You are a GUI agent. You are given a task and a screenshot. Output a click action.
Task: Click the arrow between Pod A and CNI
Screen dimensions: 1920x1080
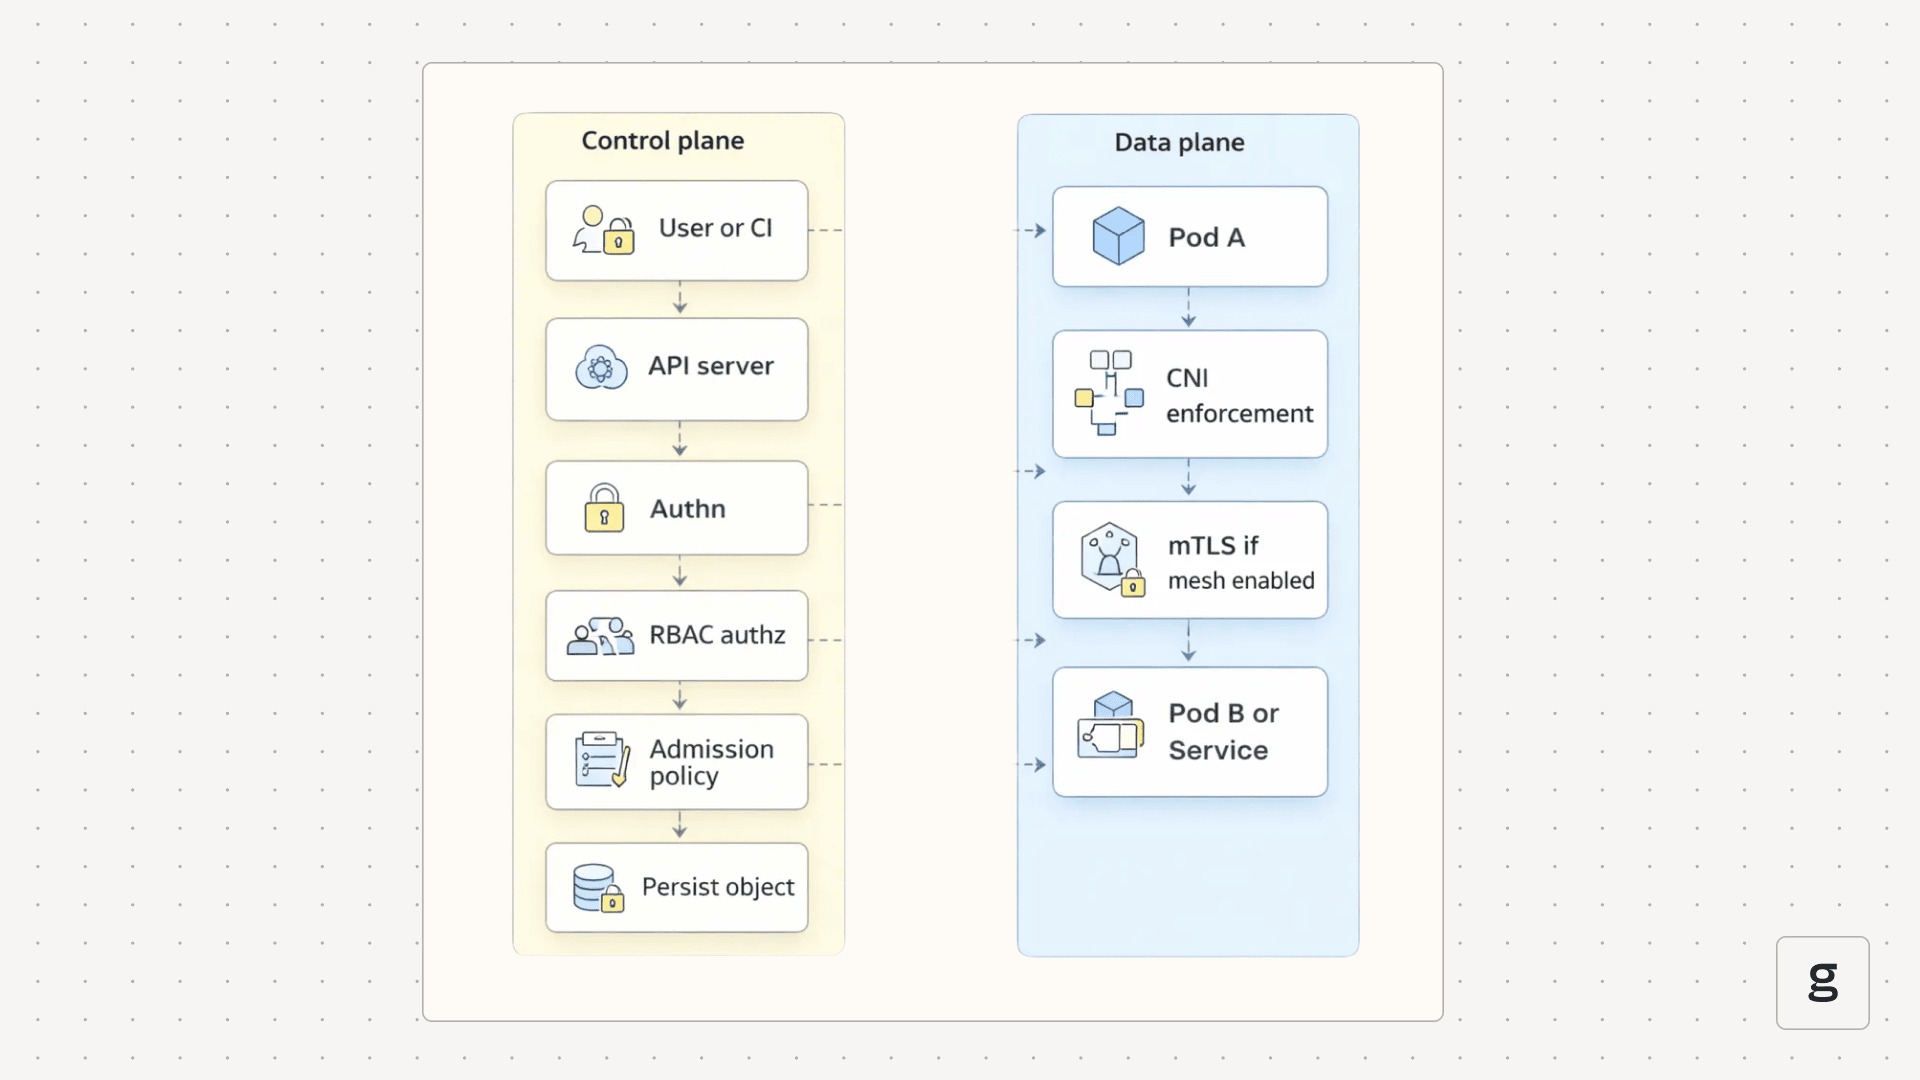[x=1188, y=308]
